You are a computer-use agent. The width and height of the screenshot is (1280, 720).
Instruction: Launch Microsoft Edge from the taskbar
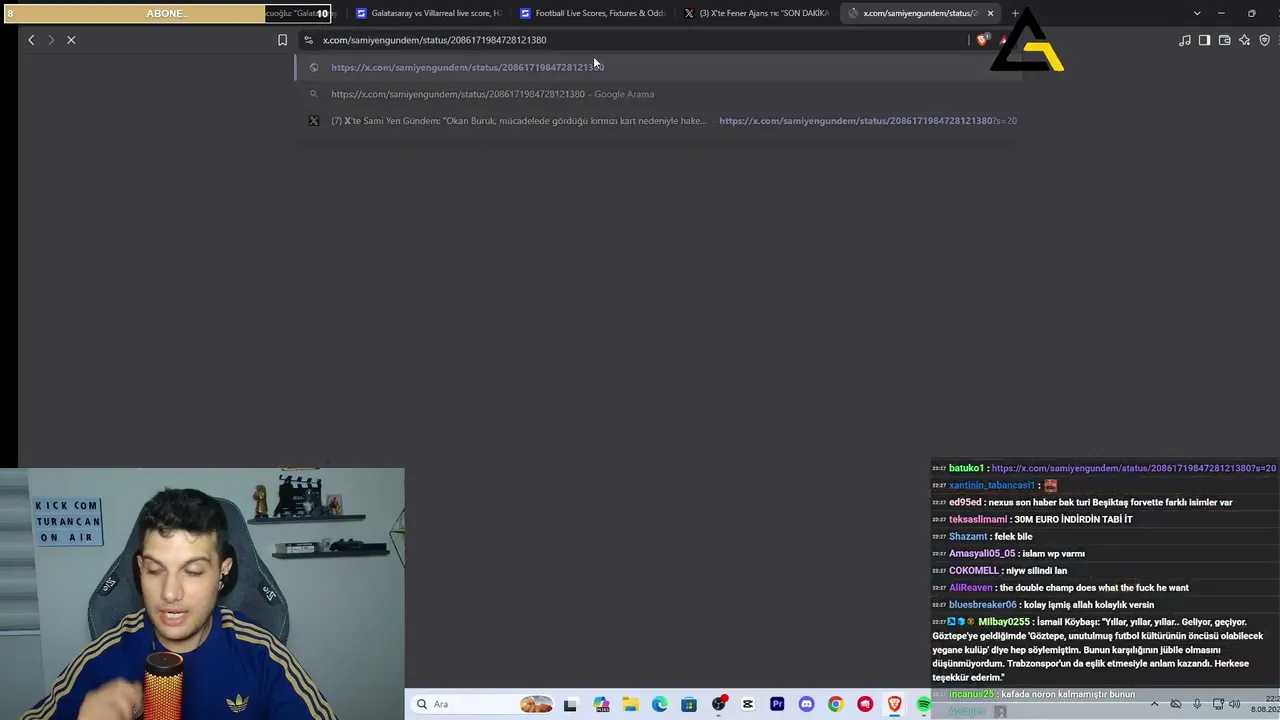click(x=660, y=704)
